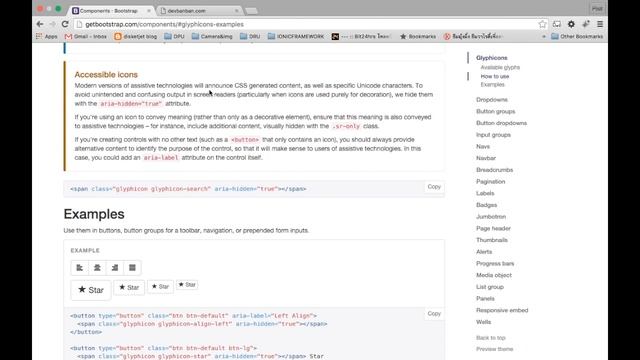640x360 pixels.
Task: Go to Alerts sidebar link
Action: (x=484, y=252)
